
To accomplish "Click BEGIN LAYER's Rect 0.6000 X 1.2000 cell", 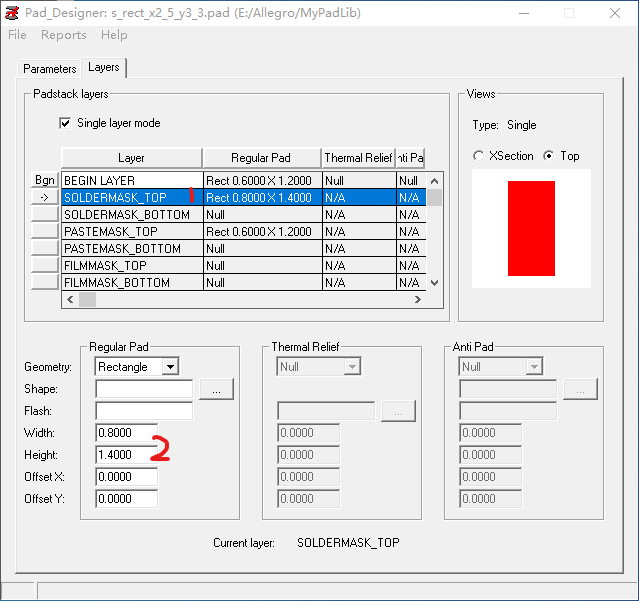I will click(x=262, y=181).
